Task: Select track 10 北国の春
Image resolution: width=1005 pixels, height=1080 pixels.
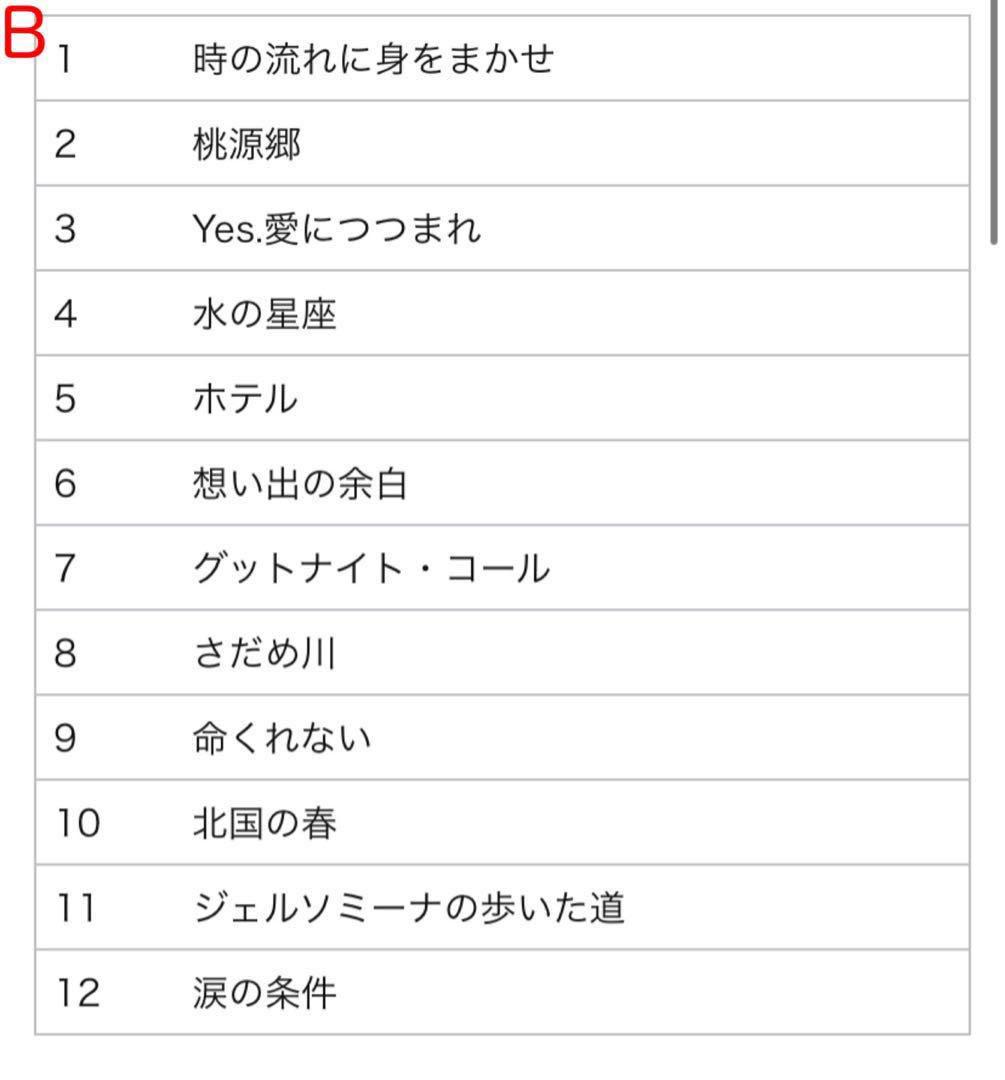Action: tap(264, 825)
